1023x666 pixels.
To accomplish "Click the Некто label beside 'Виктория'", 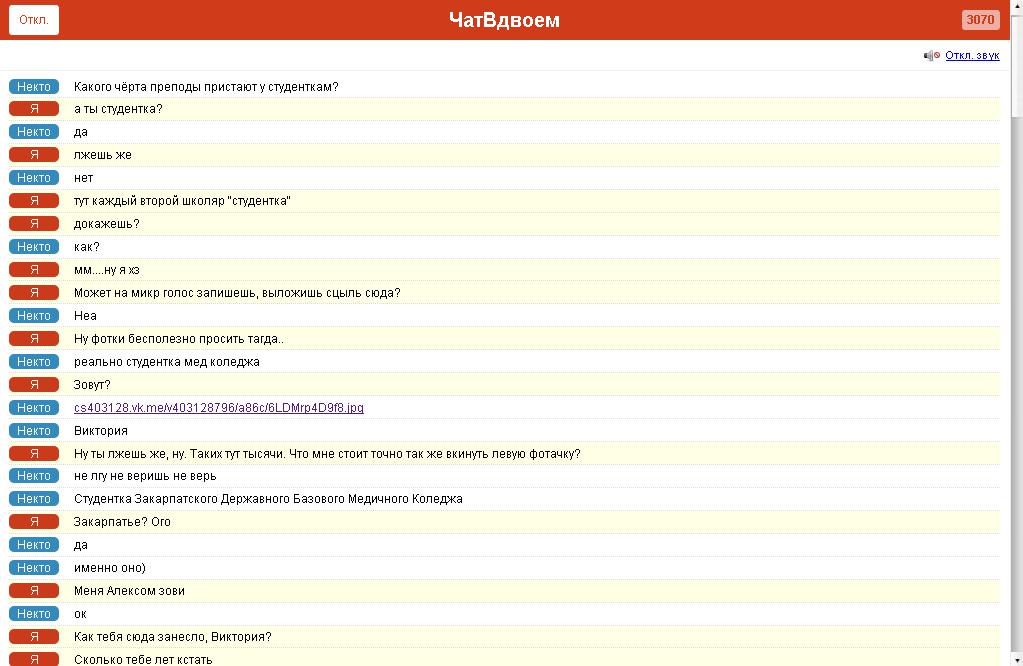I will [x=34, y=431].
